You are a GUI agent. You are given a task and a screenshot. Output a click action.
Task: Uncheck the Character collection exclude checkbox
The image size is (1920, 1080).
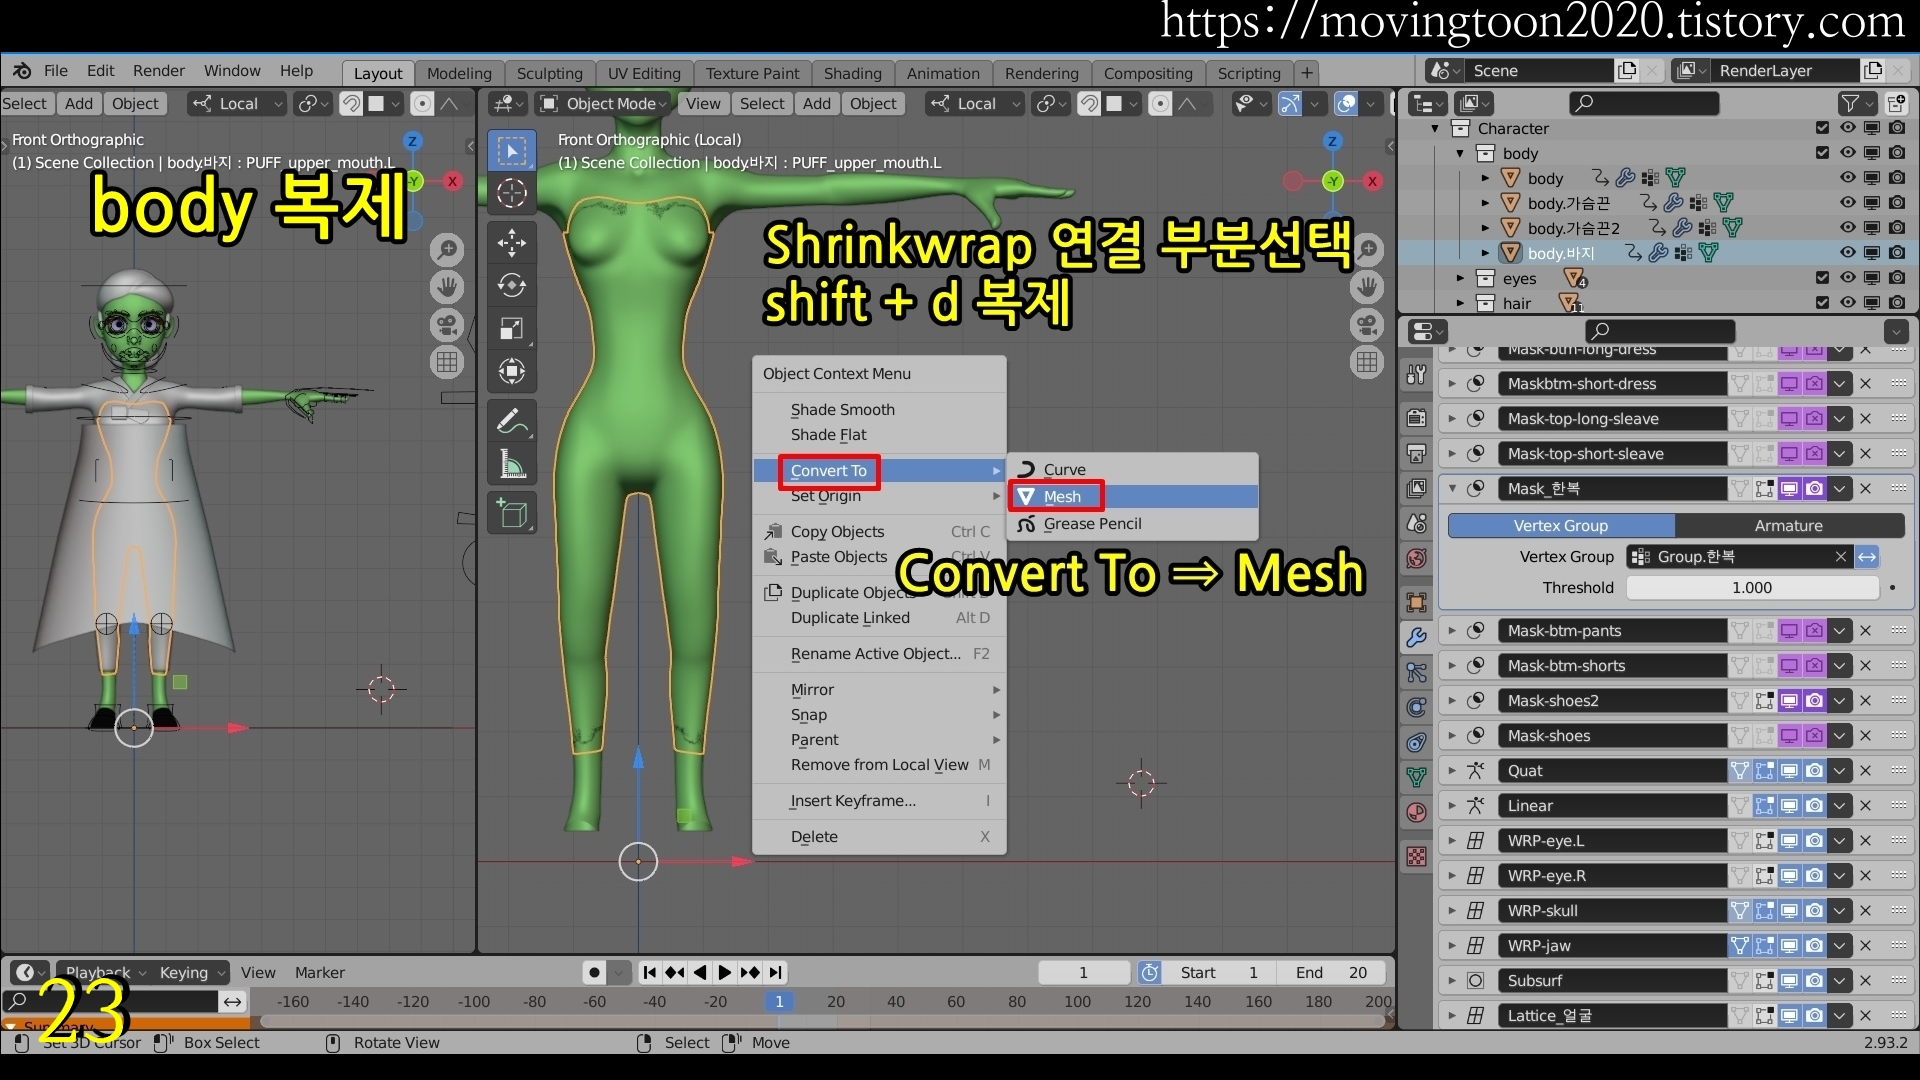pos(1822,128)
